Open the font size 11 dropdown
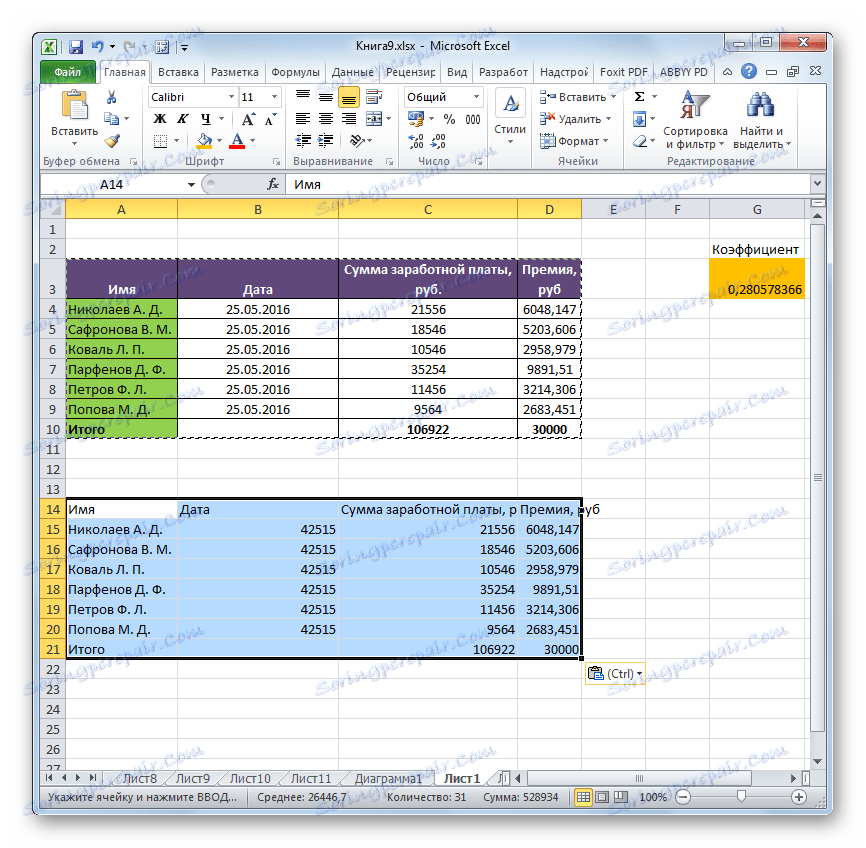 coord(274,97)
